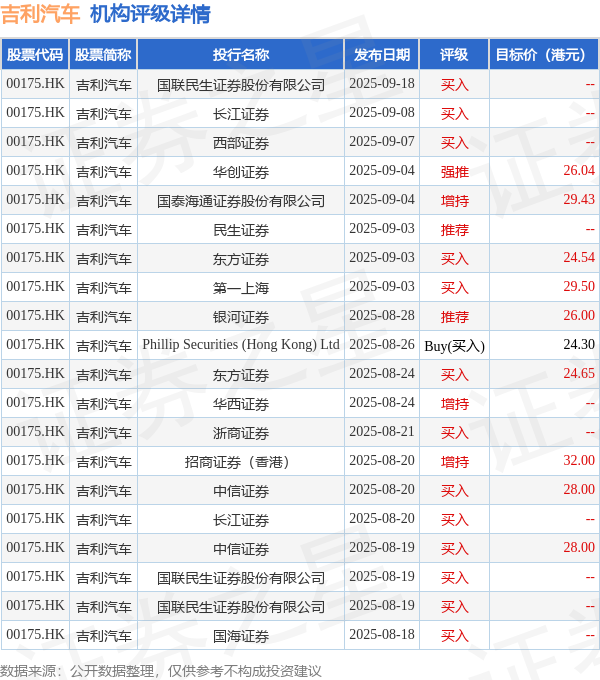Viewport: 600px width, 680px height.
Task: Click 增持 rating in 国泰海通 row
Action: tap(454, 201)
